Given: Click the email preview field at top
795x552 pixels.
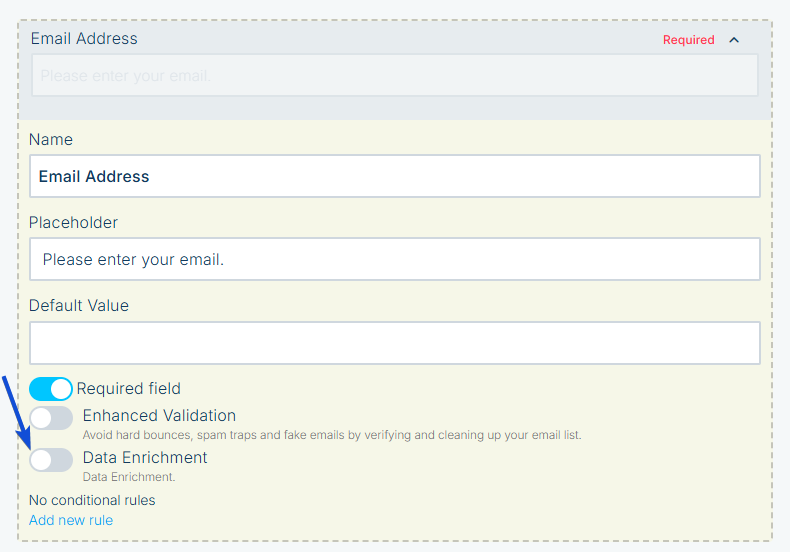Looking at the screenshot, I should 394,76.
